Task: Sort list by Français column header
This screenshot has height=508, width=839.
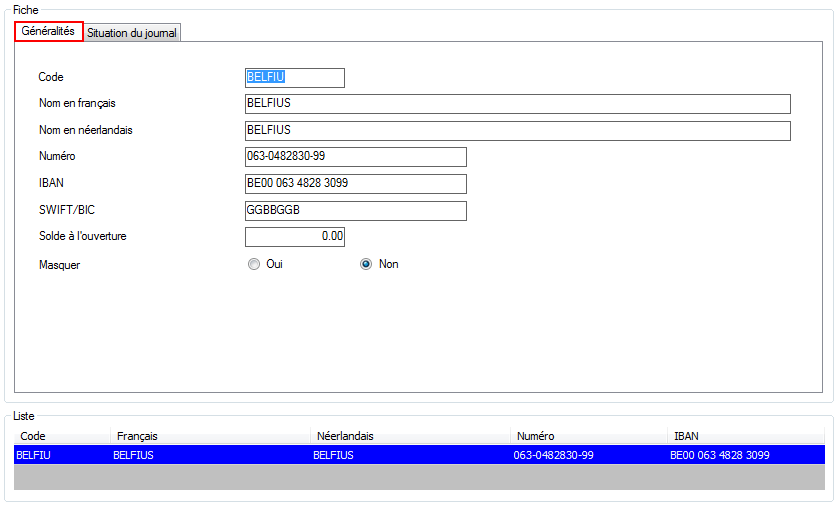Action: point(210,436)
